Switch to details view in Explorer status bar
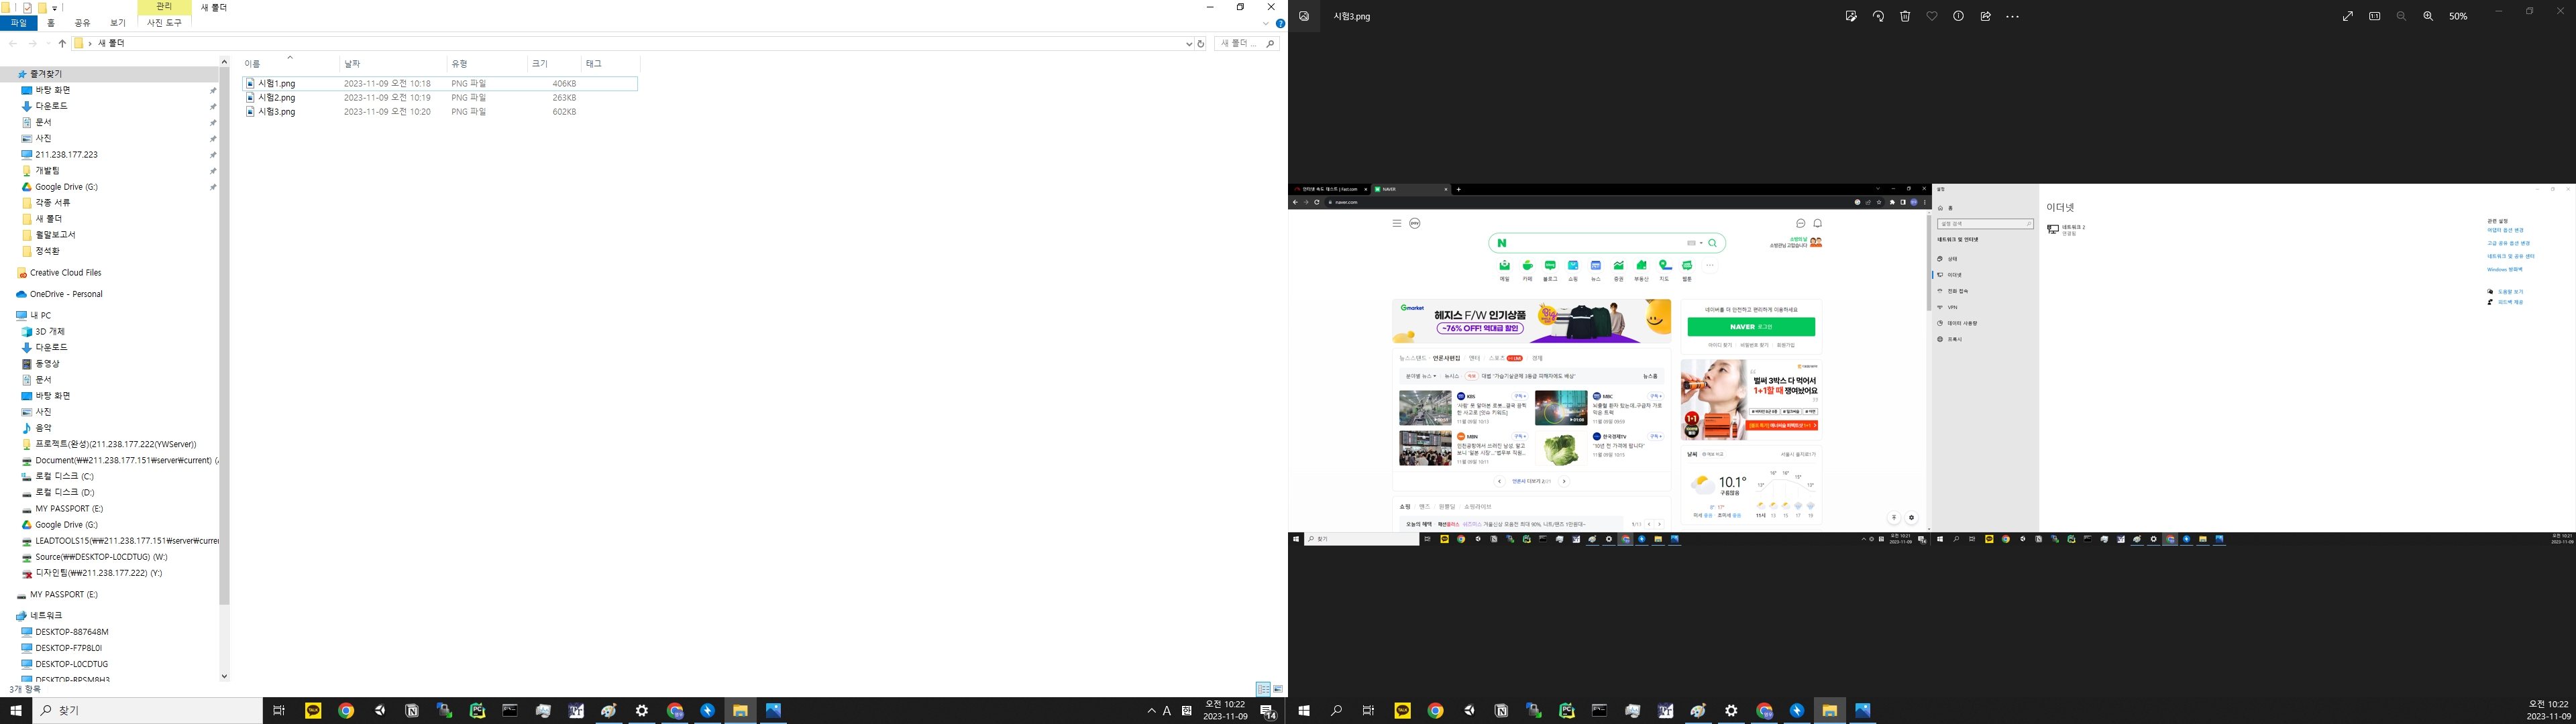 click(1263, 689)
